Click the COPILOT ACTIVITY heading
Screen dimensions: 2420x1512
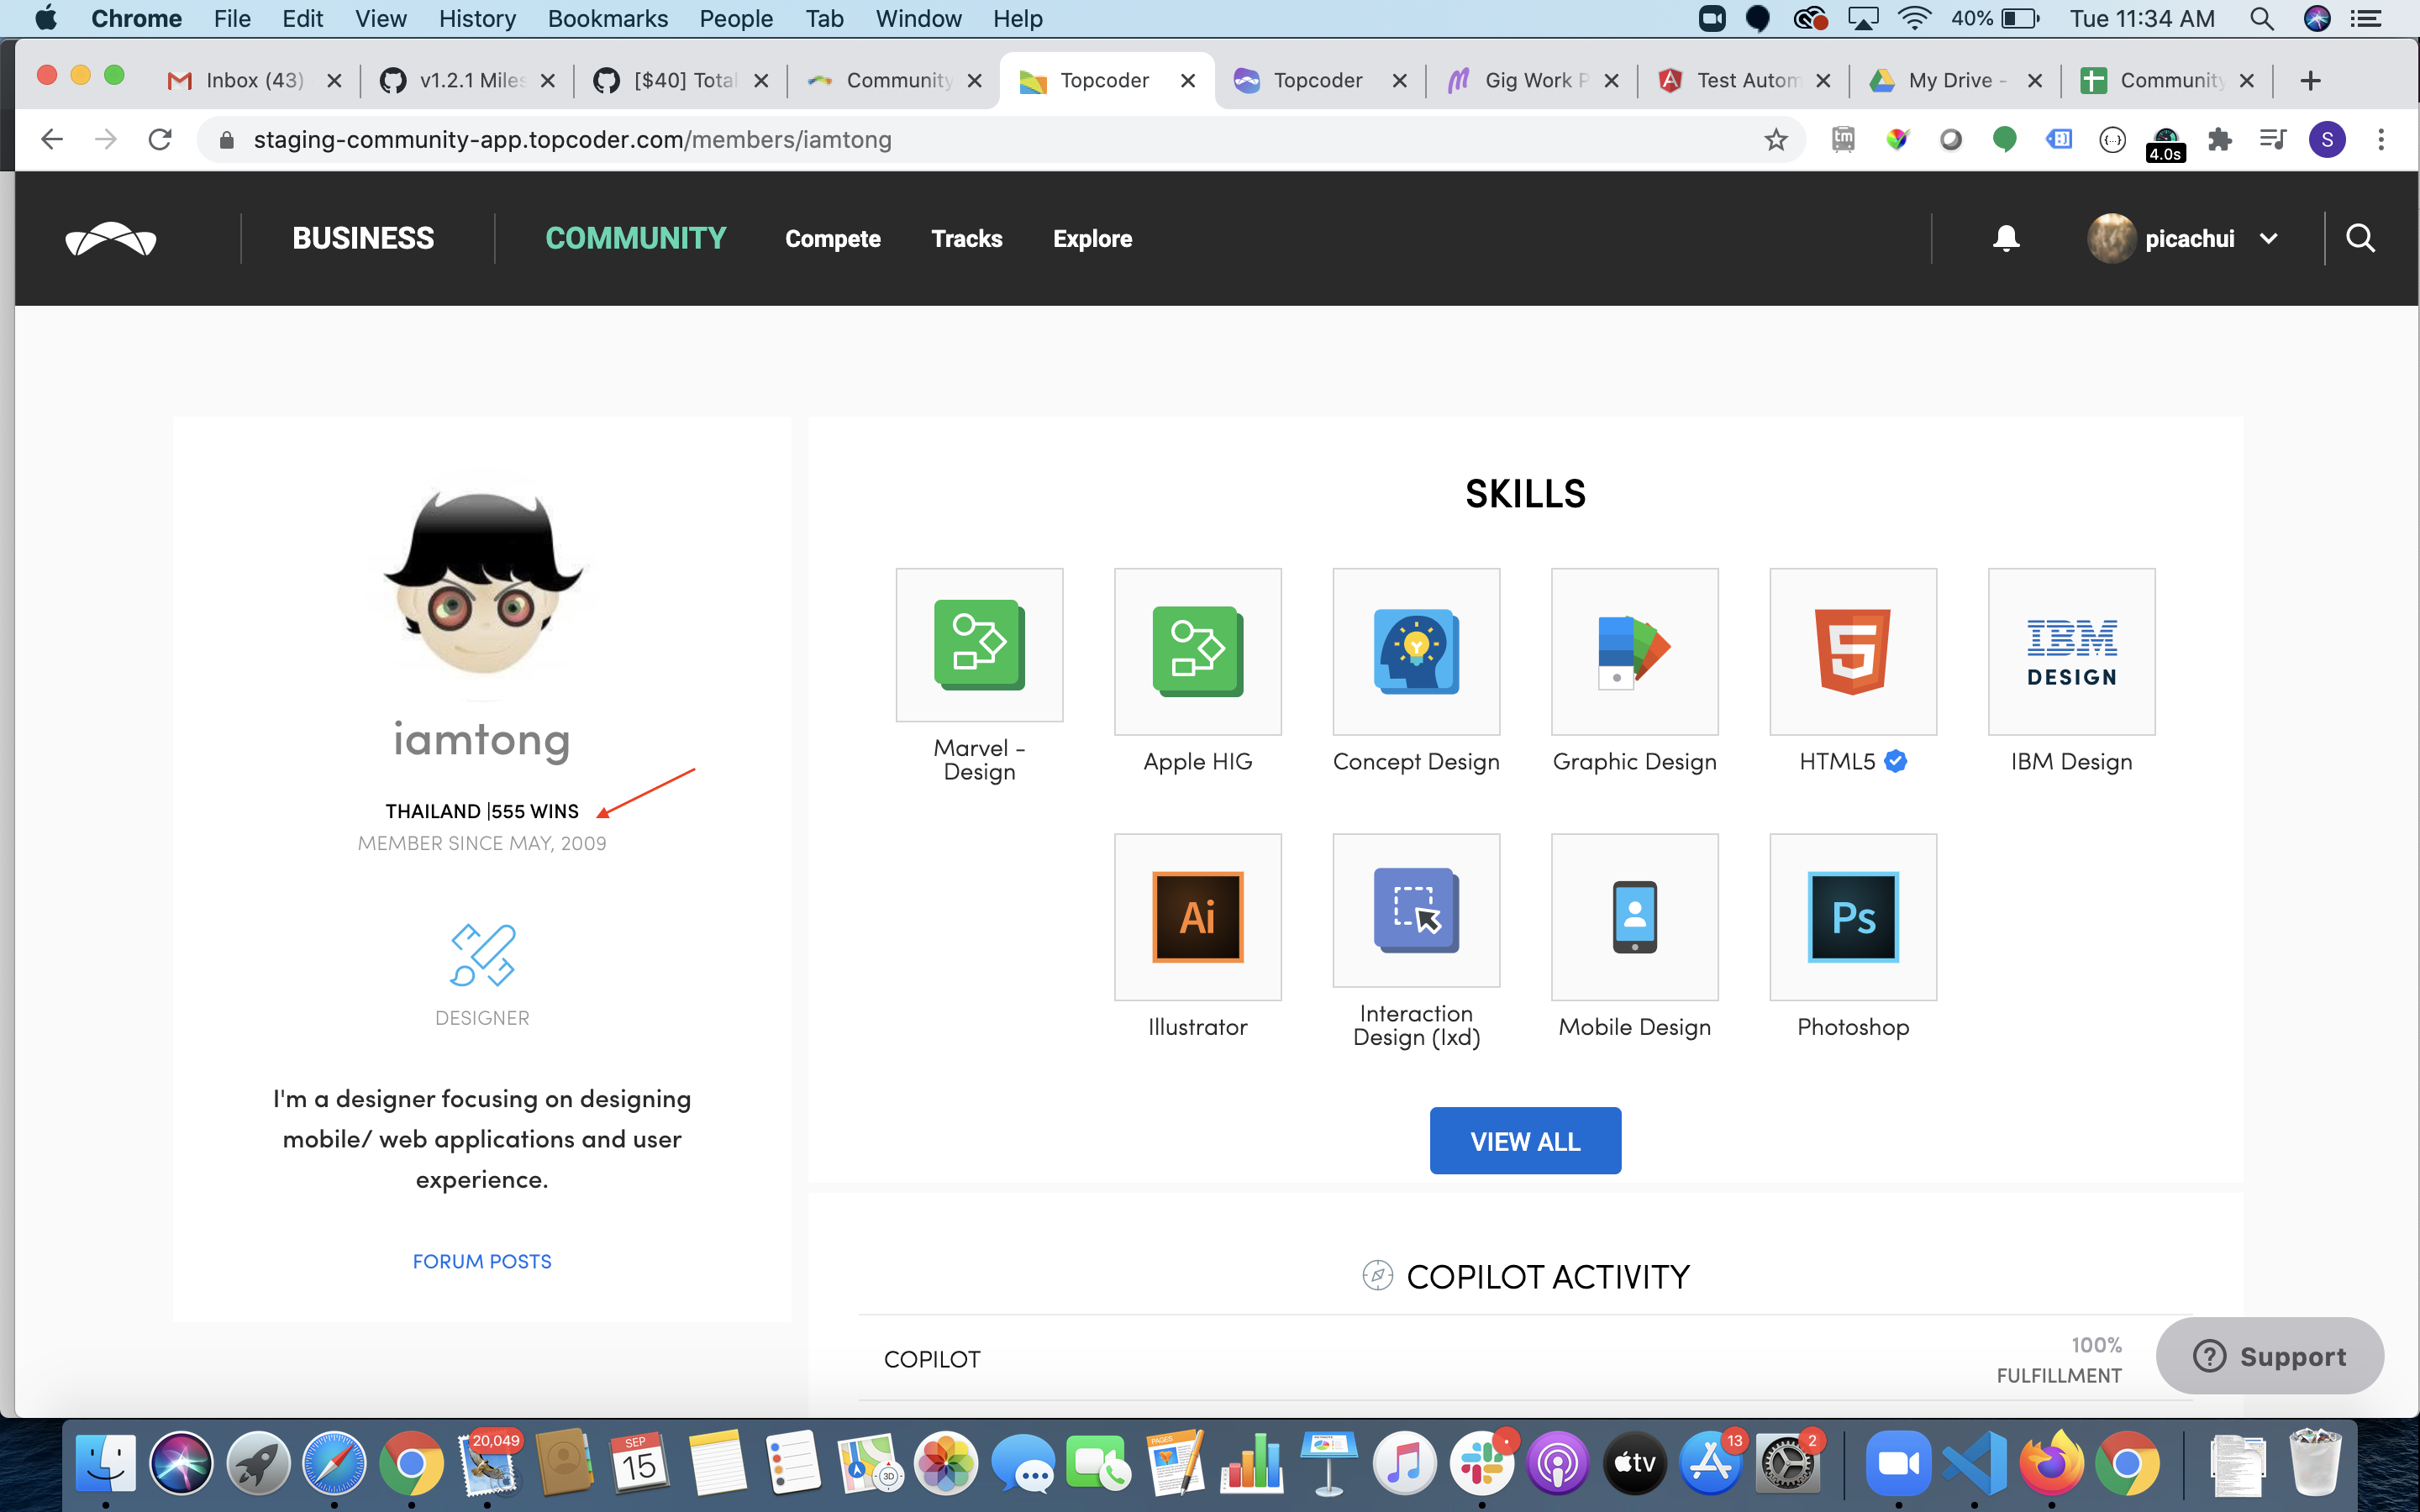1548,1276
